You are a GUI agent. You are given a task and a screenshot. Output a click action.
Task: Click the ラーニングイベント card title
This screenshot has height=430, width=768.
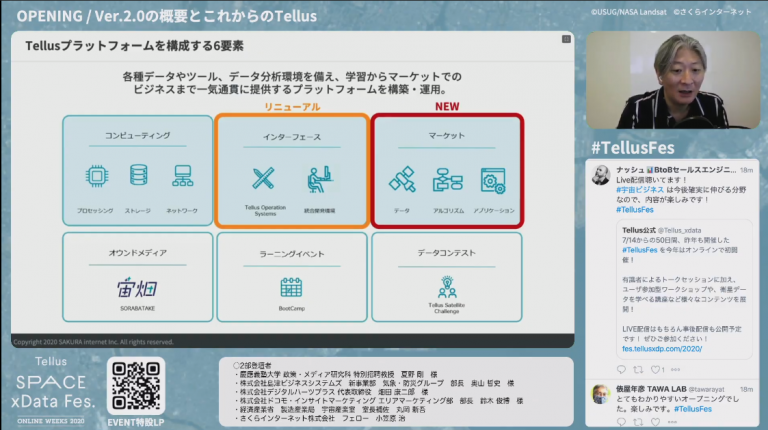(292, 254)
